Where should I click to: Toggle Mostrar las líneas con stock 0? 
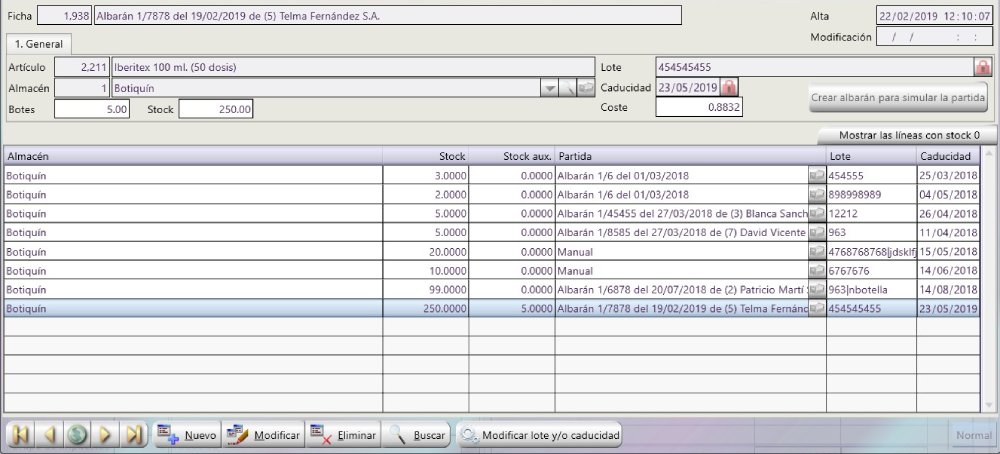coord(908,135)
